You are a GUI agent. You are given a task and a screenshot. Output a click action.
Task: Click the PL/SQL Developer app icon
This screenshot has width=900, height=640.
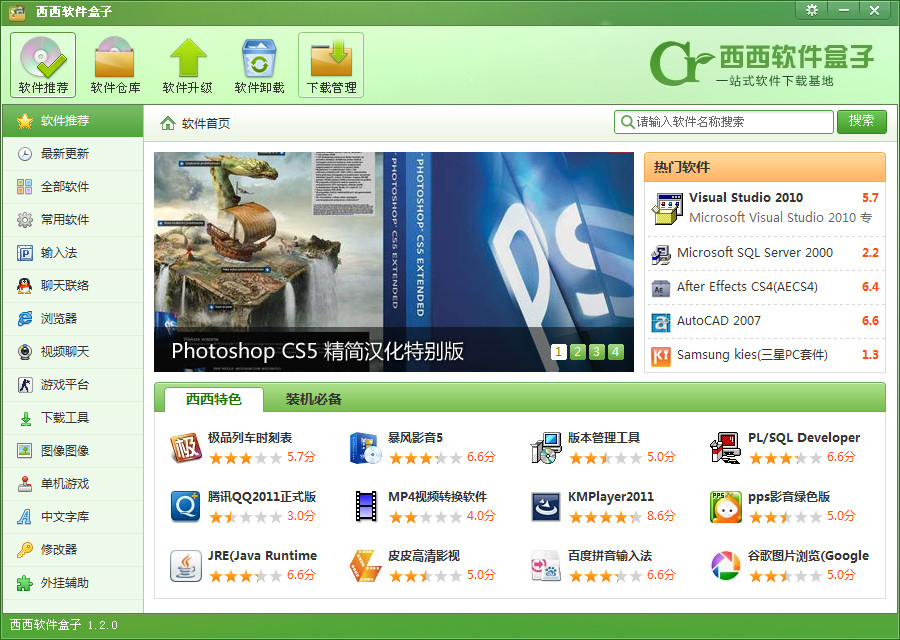726,448
